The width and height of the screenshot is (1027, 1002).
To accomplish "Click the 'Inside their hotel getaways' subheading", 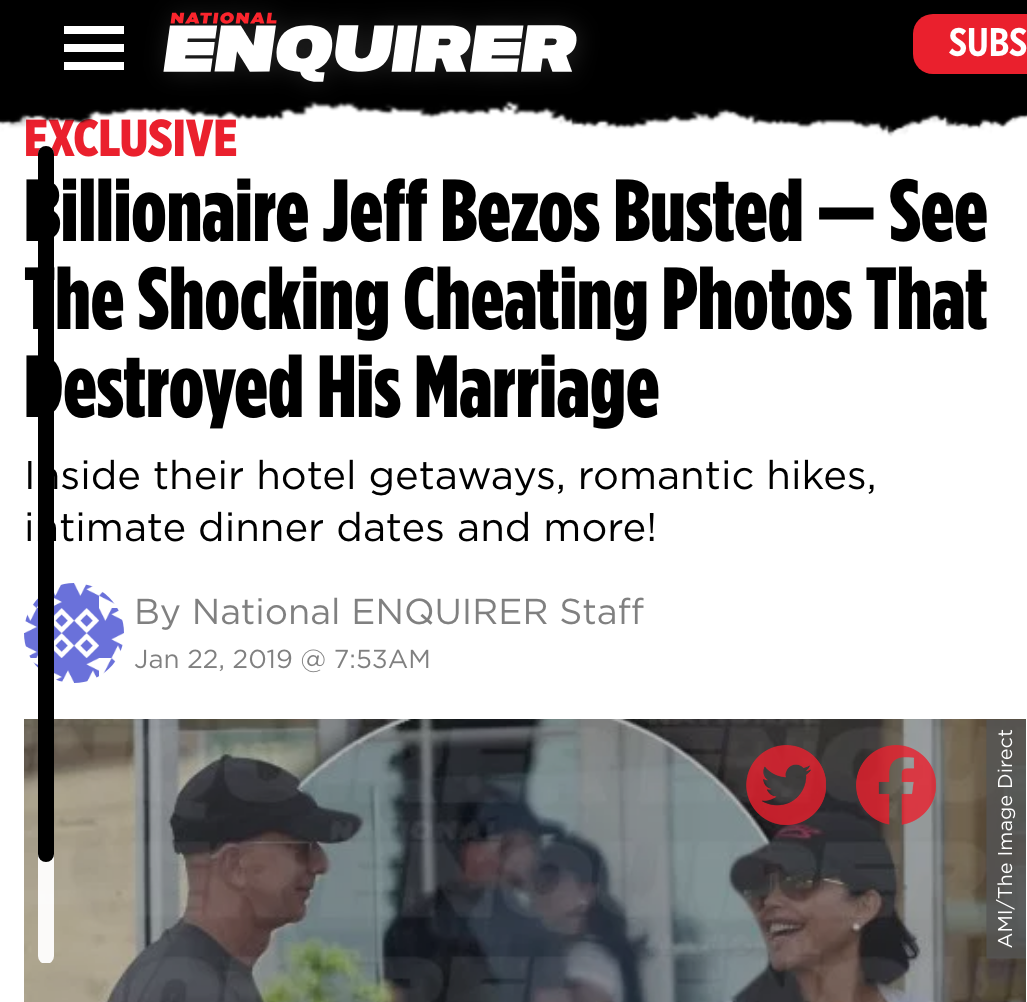I will (451, 502).
